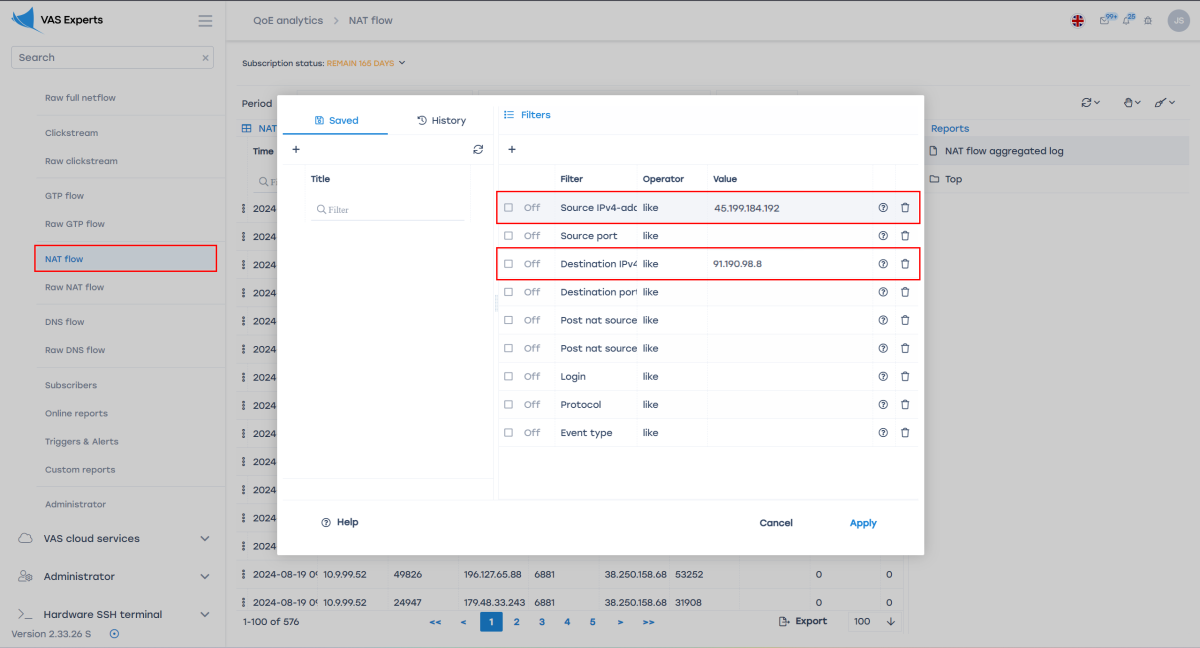Image resolution: width=1200 pixels, height=648 pixels.
Task: Open help for the Login filter
Action: coord(883,377)
